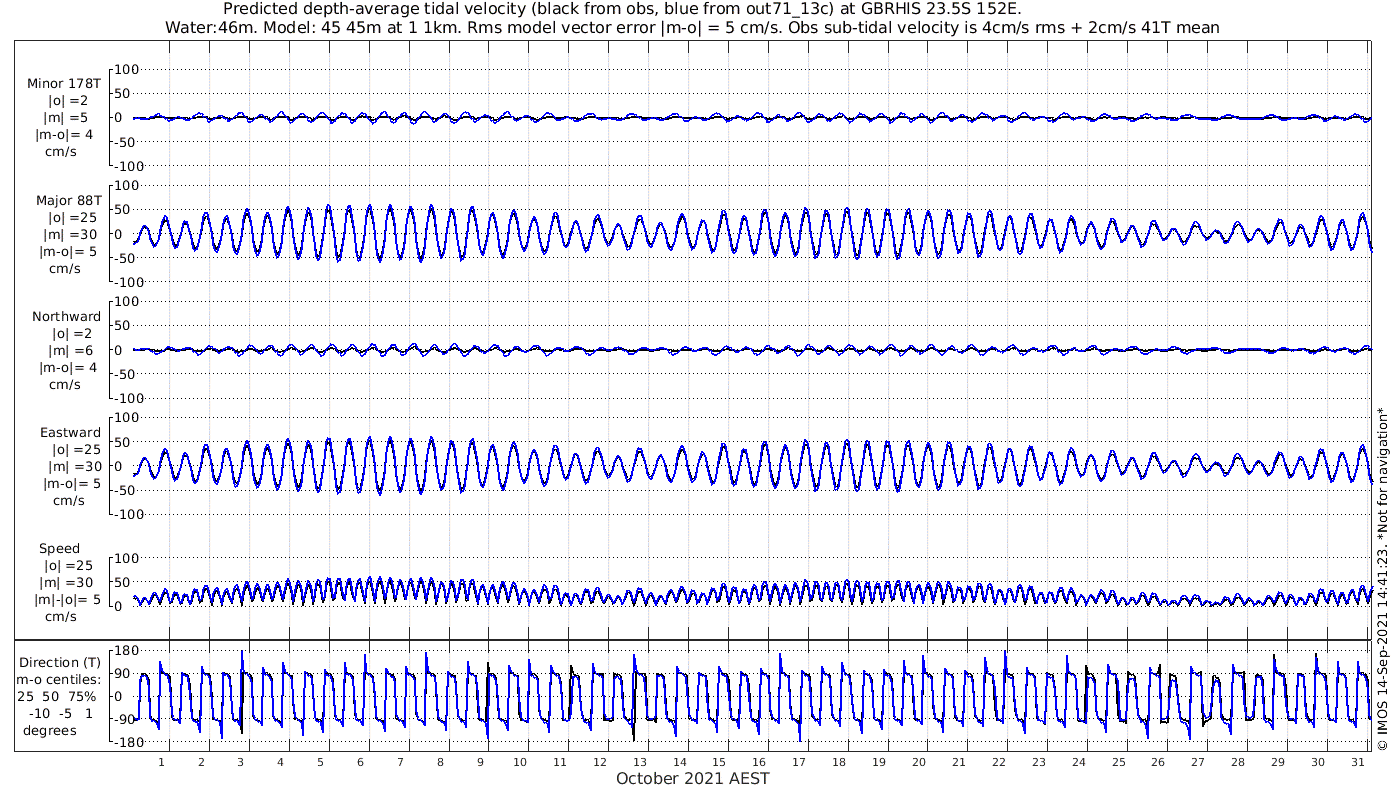
Task: Click the 'Speed' panel label
Action: 60,549
